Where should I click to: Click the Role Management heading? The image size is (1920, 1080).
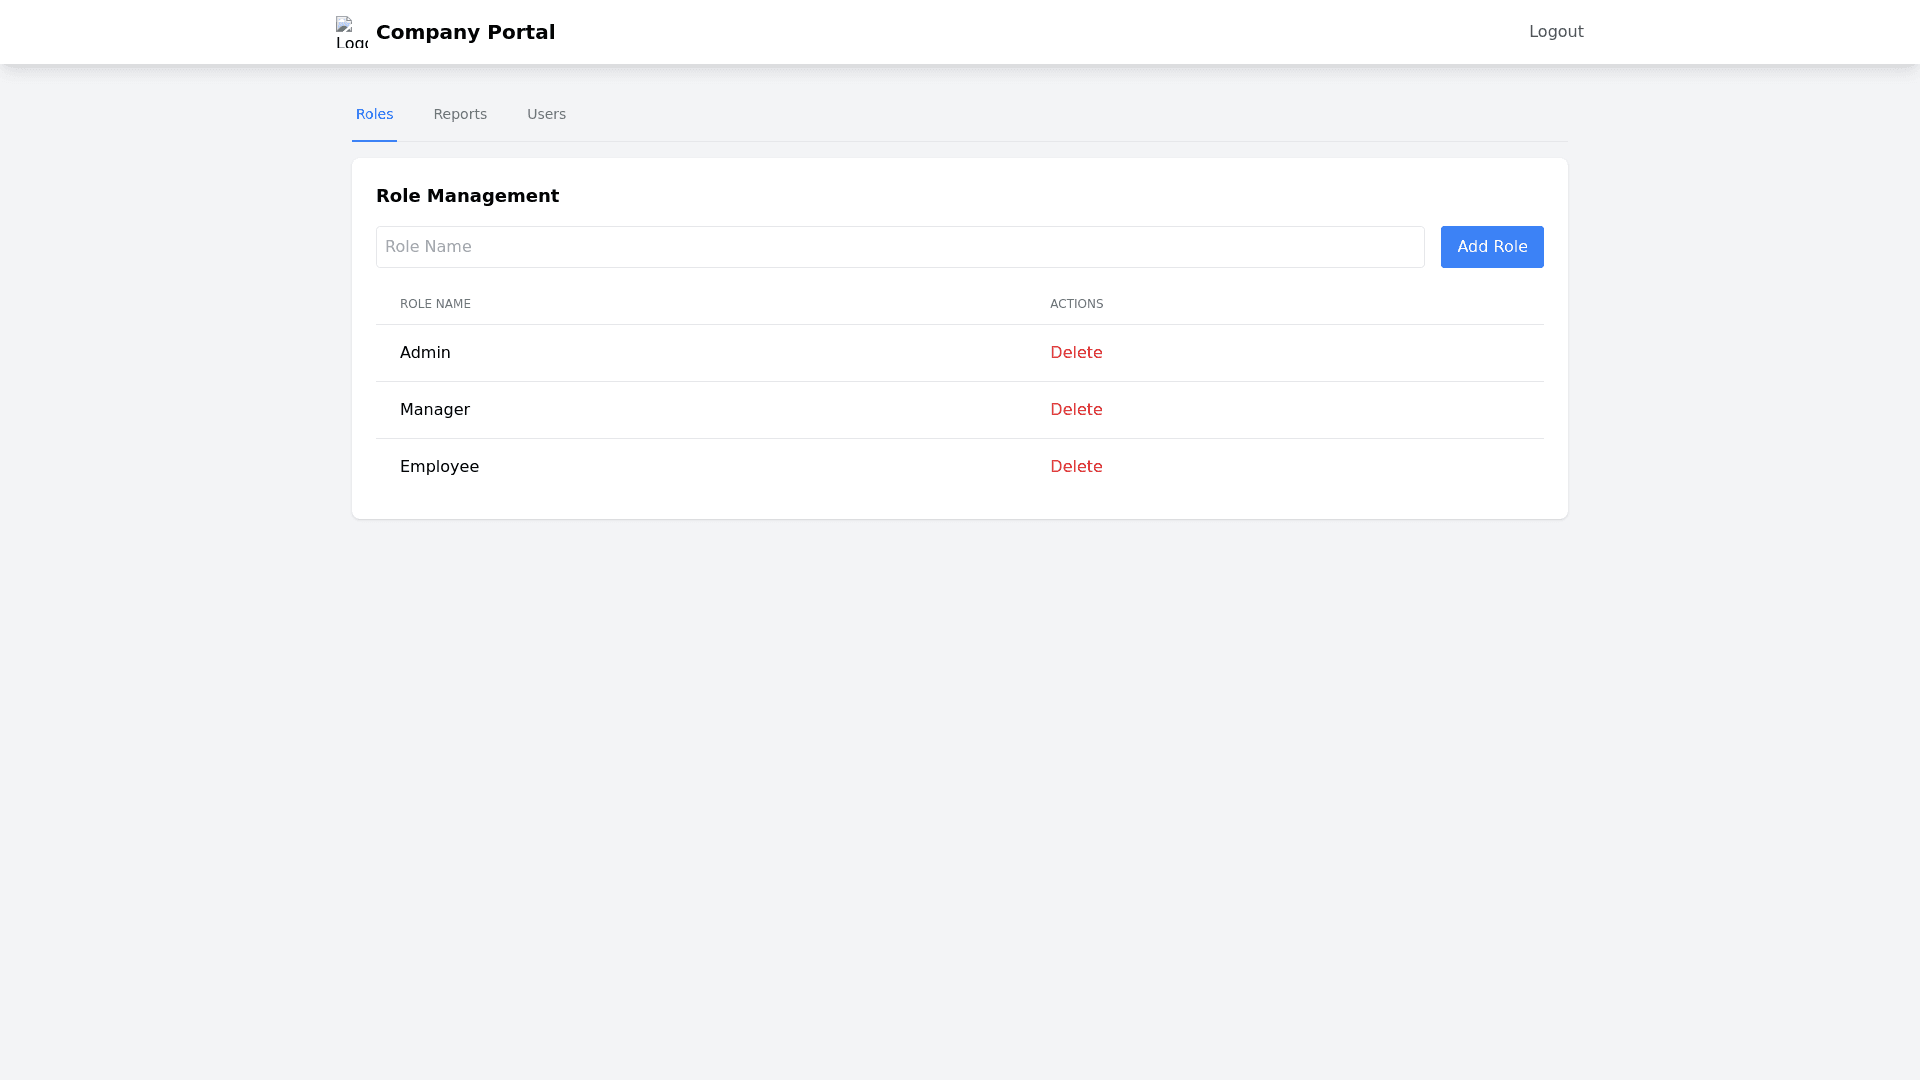pyautogui.click(x=467, y=196)
